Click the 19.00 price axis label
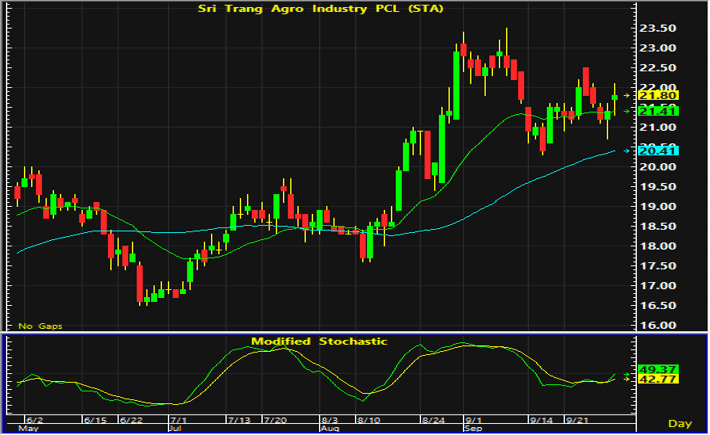This screenshot has height=435, width=710. click(657, 206)
